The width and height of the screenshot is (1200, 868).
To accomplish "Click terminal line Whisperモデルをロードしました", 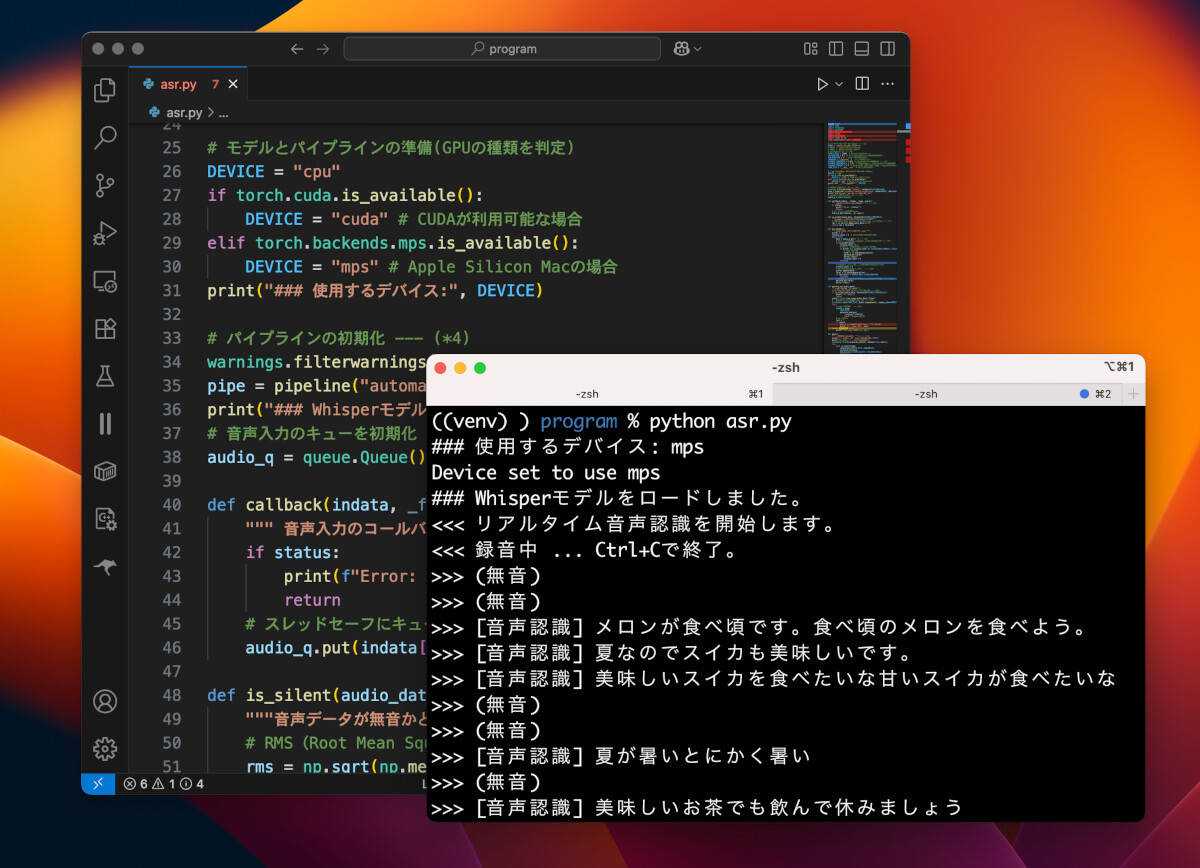I will coord(620,498).
